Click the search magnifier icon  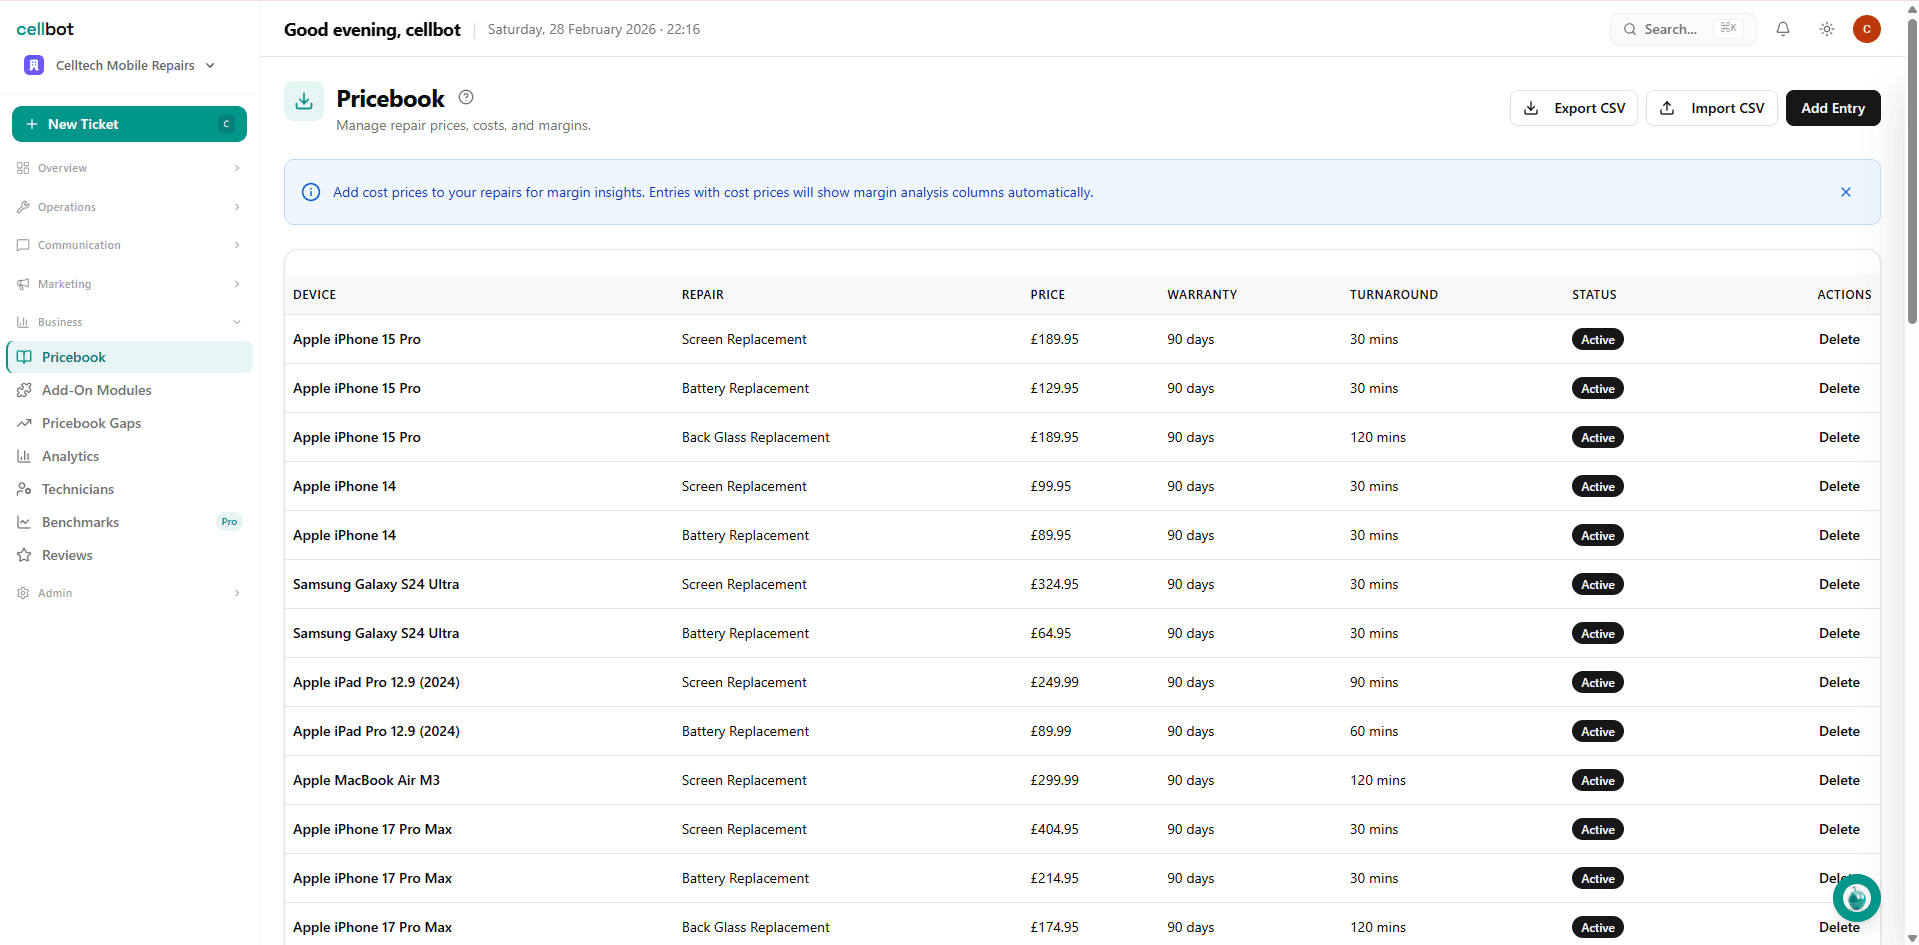1630,29
